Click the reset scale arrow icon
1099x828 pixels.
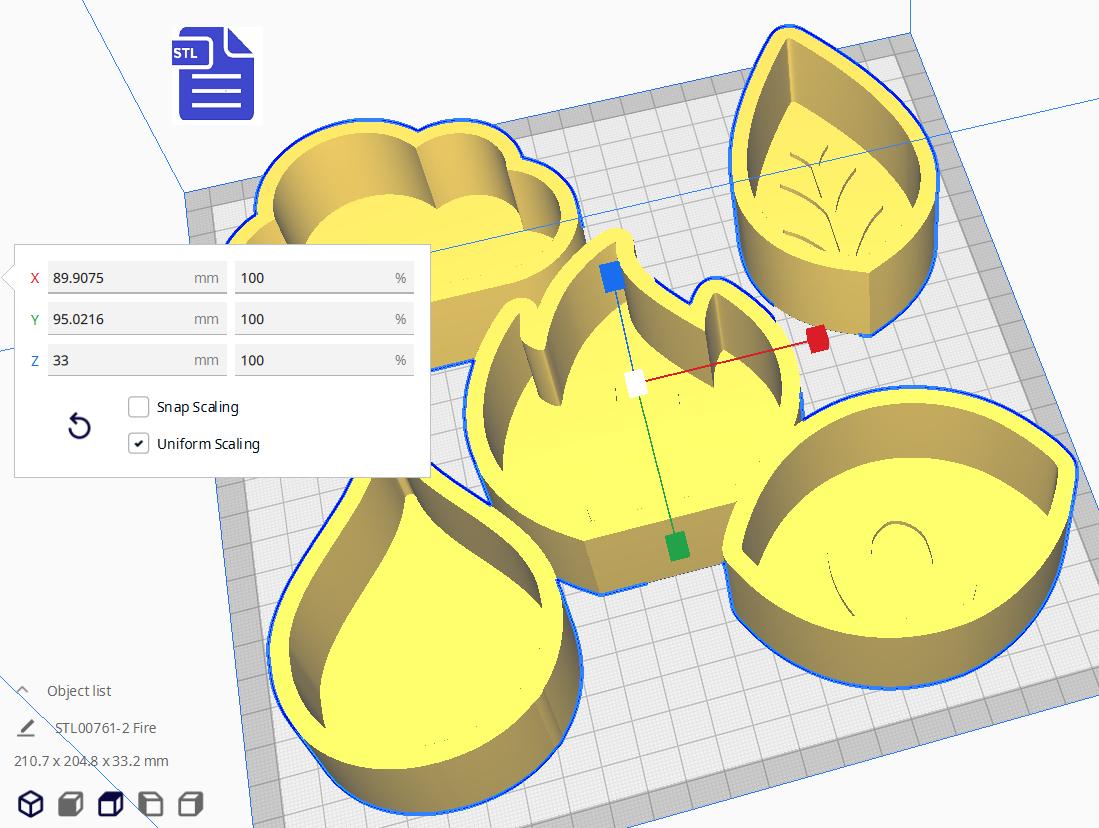pyautogui.click(x=79, y=426)
